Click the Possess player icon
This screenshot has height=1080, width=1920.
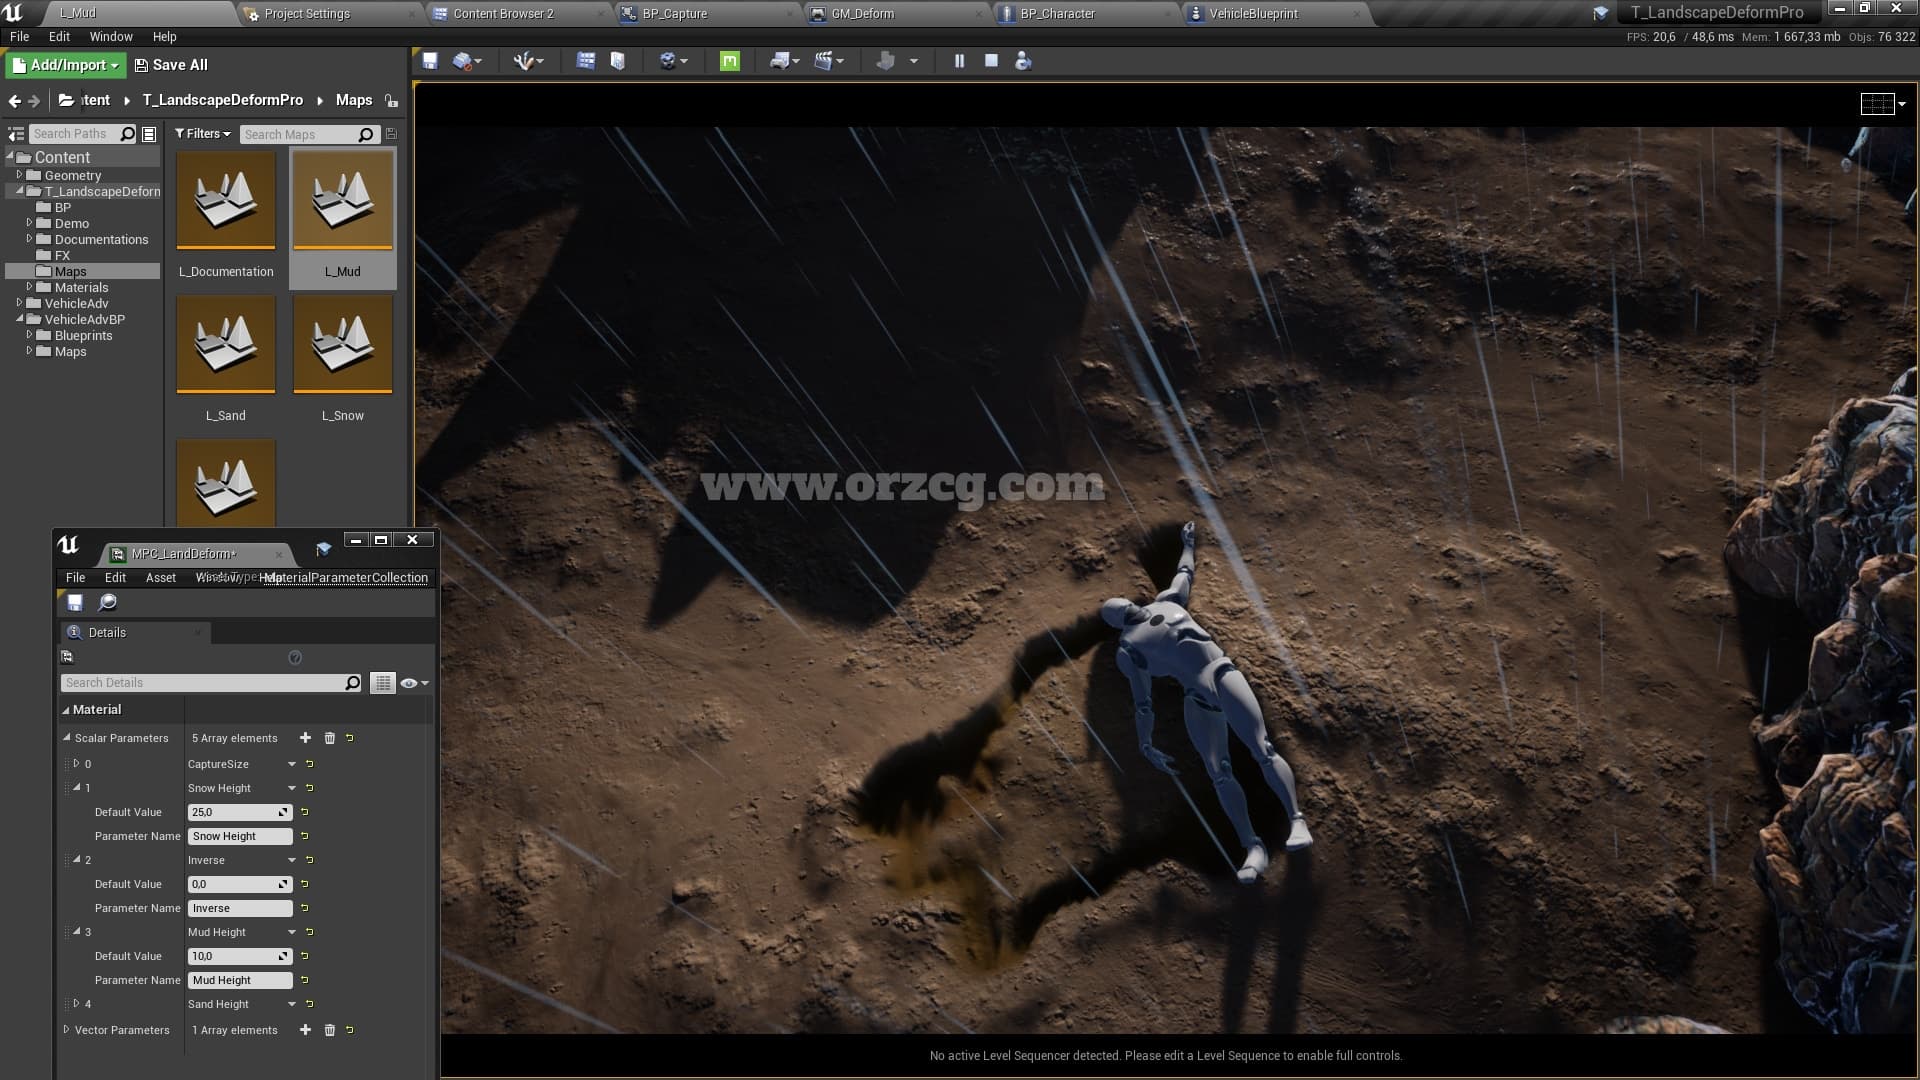coord(1022,61)
